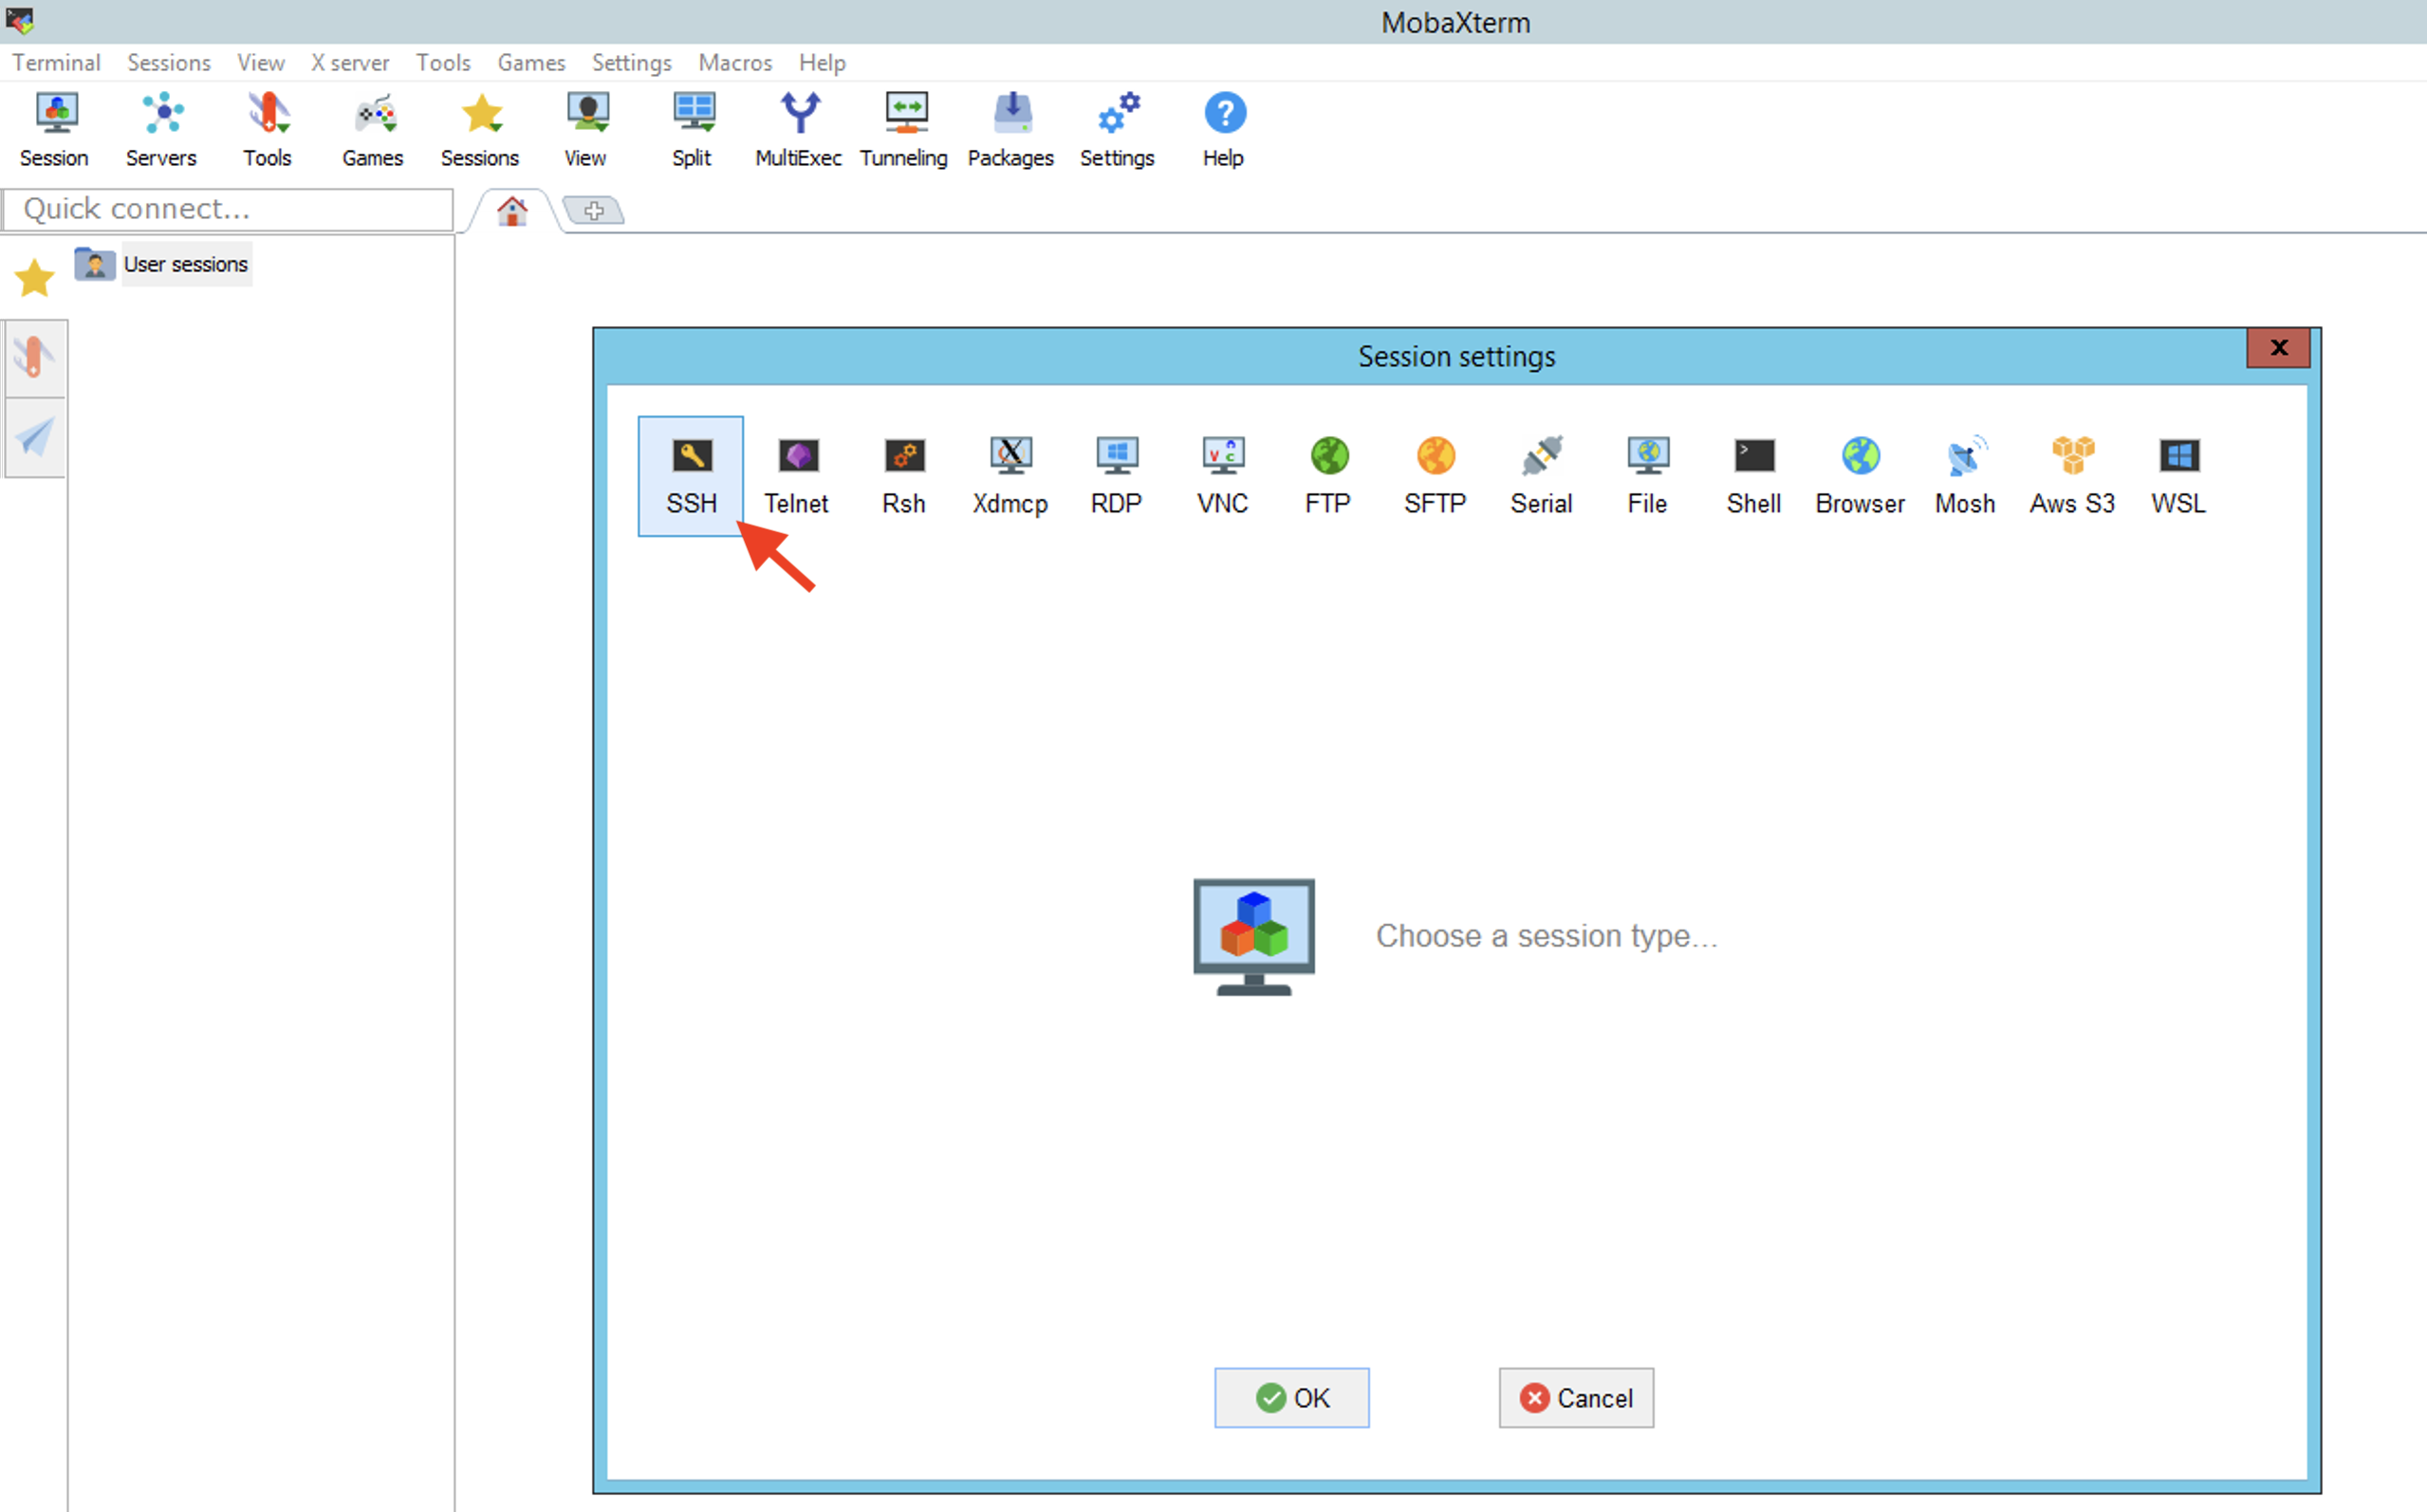Select the SSH session type

click(690, 476)
